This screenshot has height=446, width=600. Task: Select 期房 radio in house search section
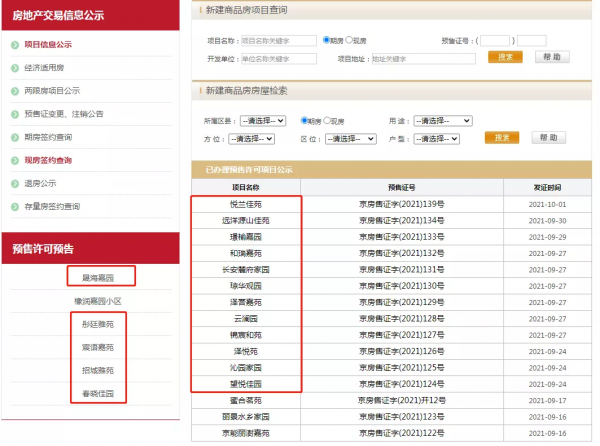point(304,120)
